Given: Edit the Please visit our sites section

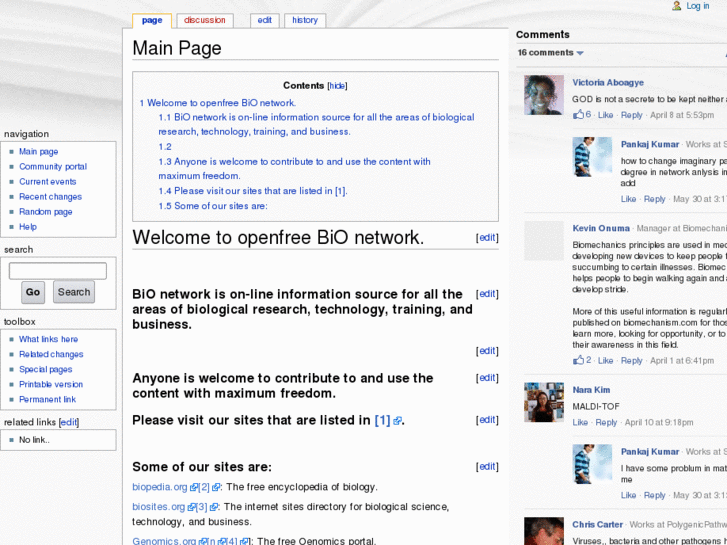Looking at the screenshot, I should [x=487, y=420].
